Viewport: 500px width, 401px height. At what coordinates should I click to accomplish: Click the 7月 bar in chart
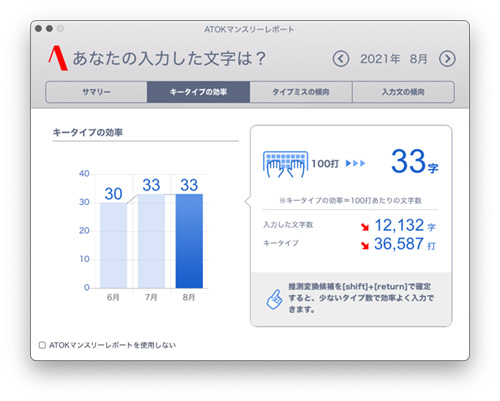[151, 241]
